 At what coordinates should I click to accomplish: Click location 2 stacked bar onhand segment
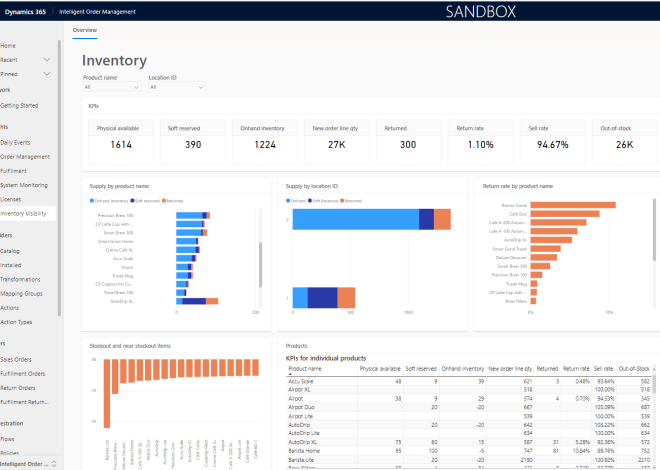(x=356, y=219)
